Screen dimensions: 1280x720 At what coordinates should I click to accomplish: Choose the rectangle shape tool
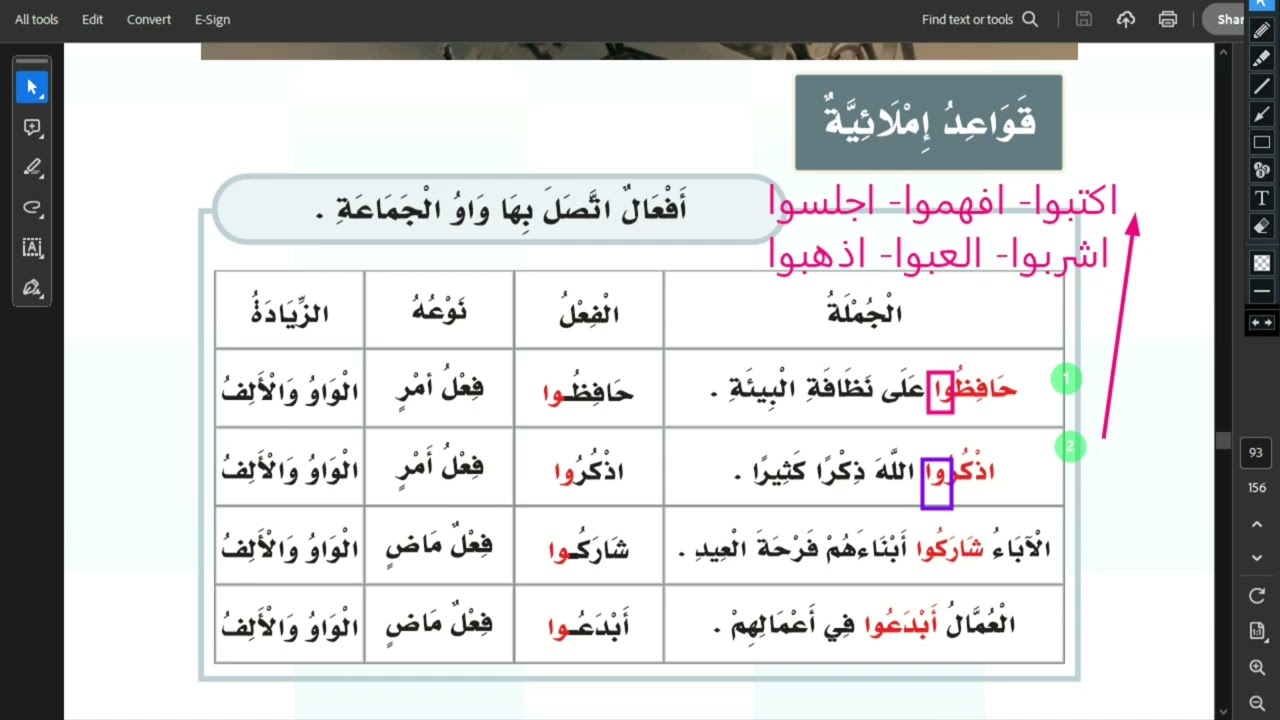pyautogui.click(x=1262, y=142)
